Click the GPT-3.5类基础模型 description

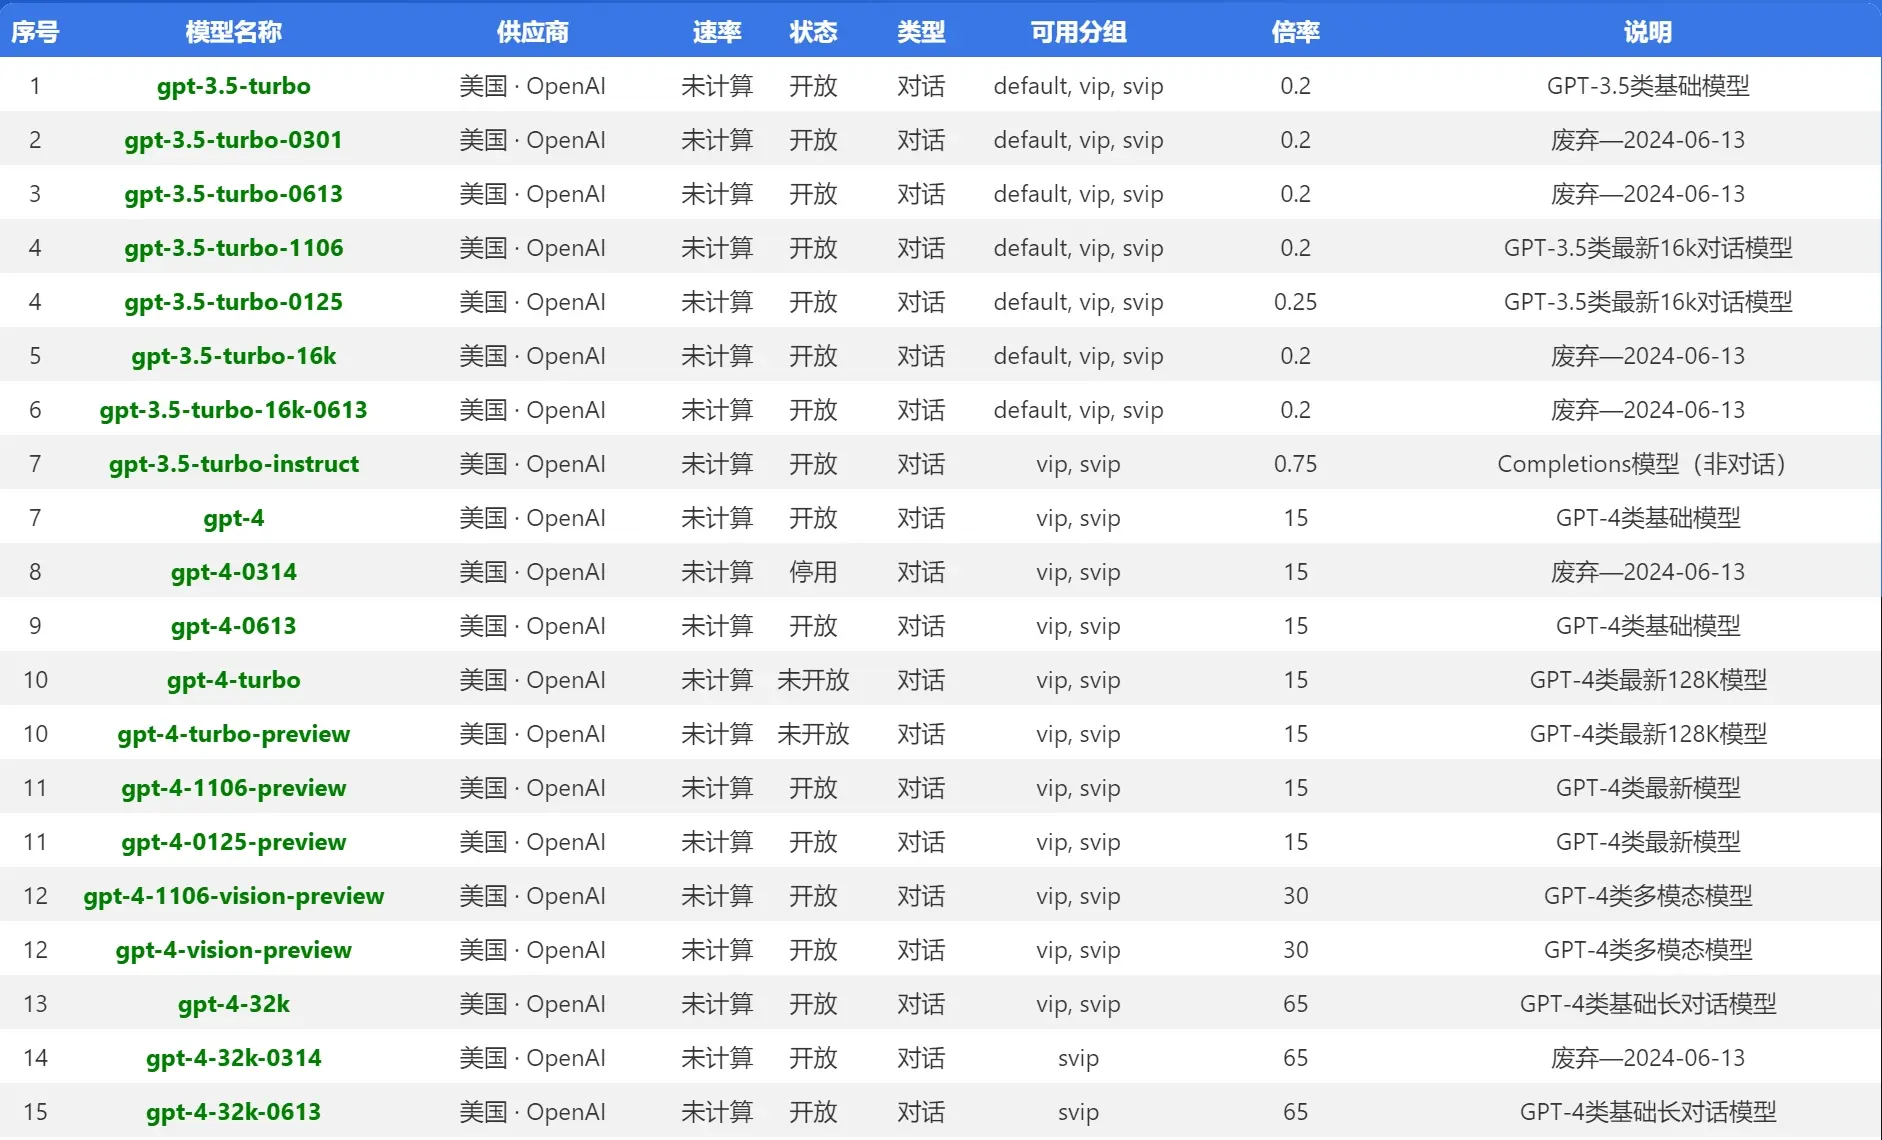(1647, 86)
